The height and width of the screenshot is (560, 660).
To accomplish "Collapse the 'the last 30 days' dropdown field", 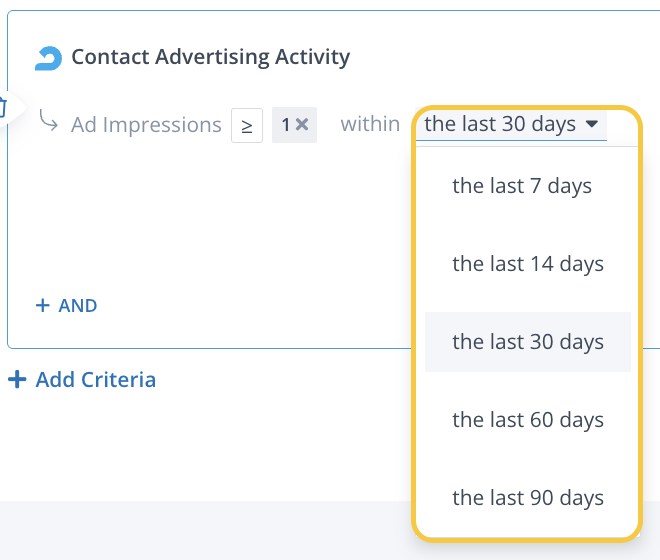I will (x=510, y=125).
